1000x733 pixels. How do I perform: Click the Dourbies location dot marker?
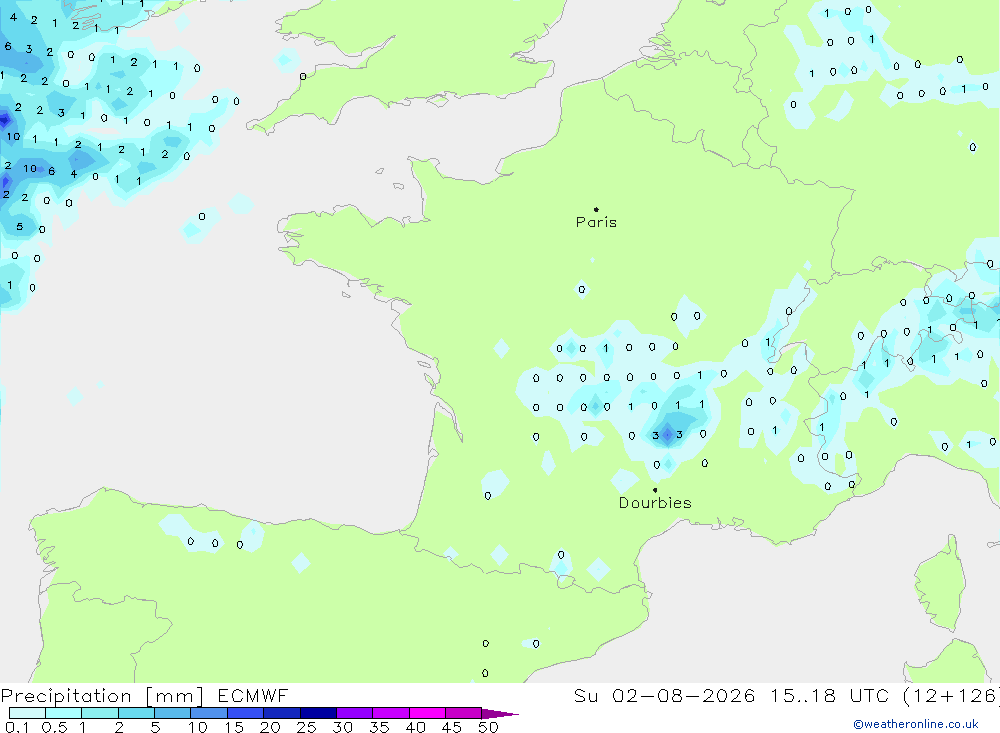655,490
